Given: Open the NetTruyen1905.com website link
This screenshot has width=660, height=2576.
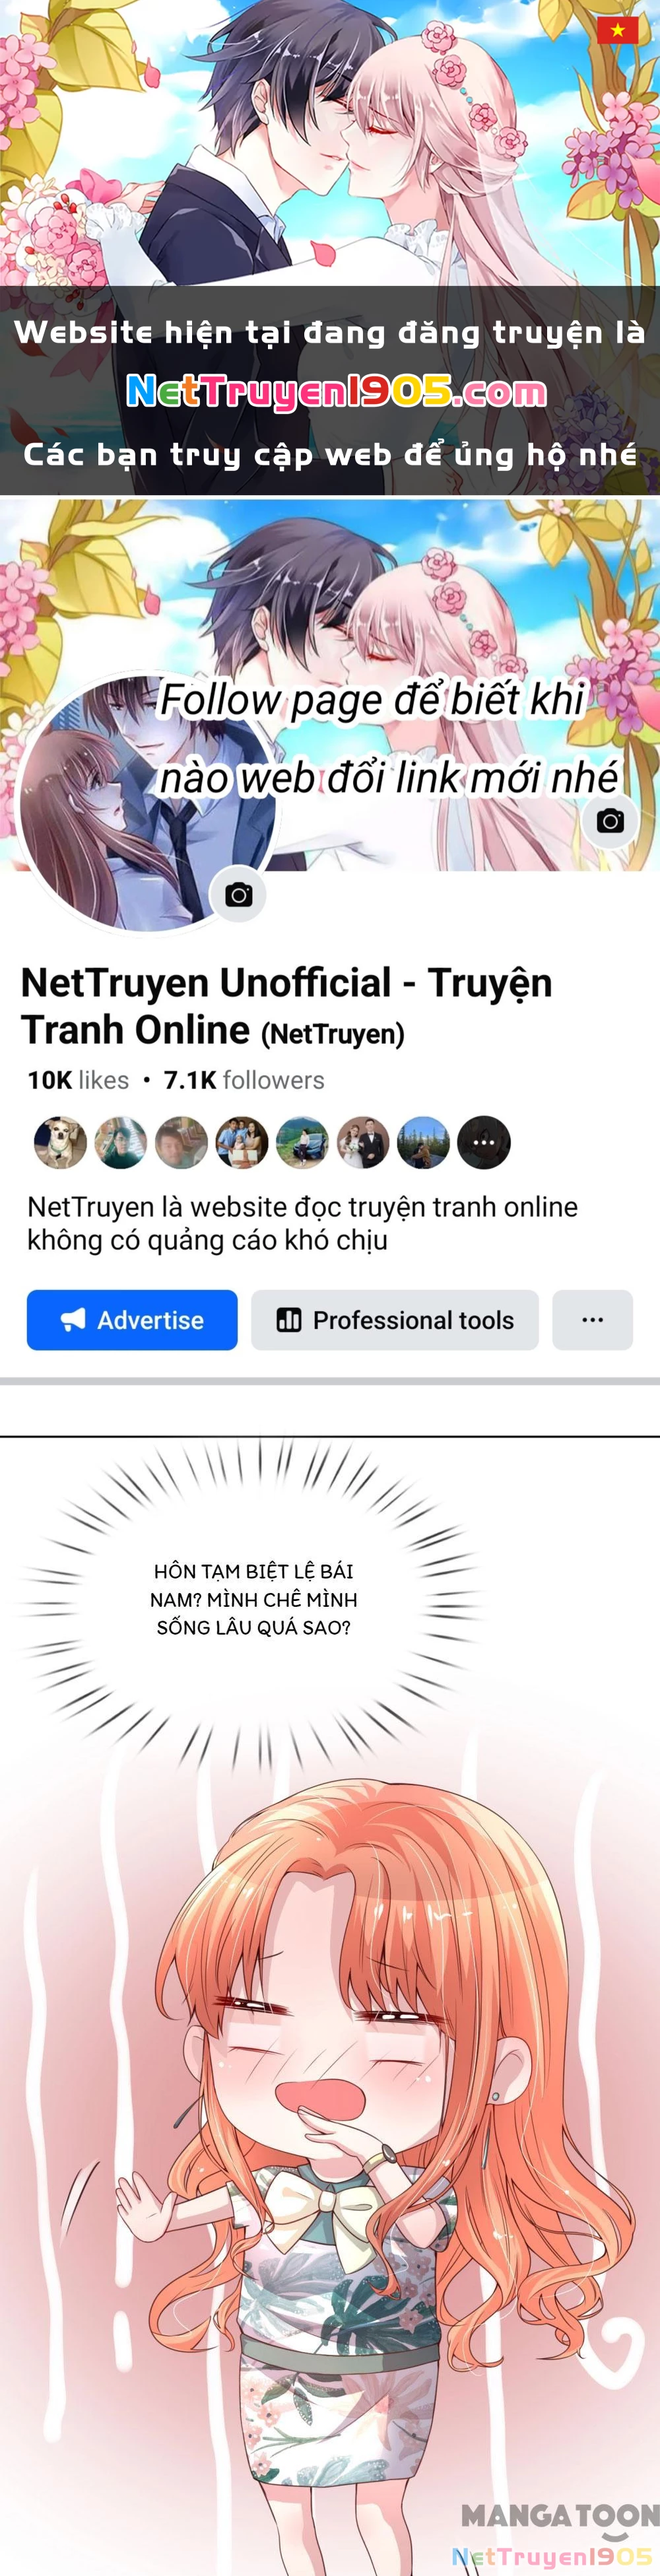Looking at the screenshot, I should [336, 392].
